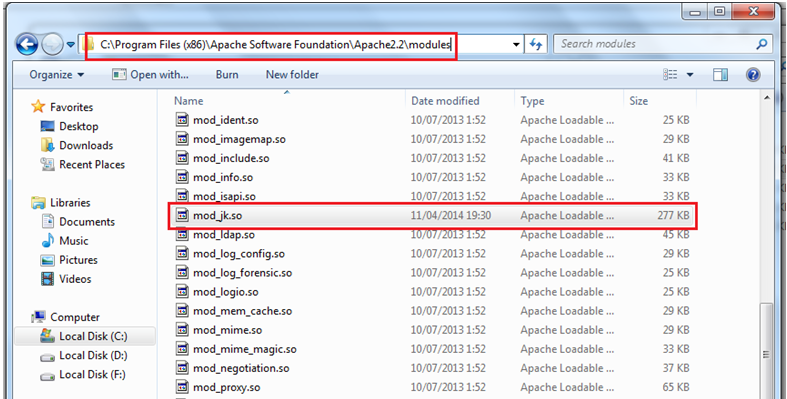Click the 11/04/2014 19:30 date cell

pos(451,216)
